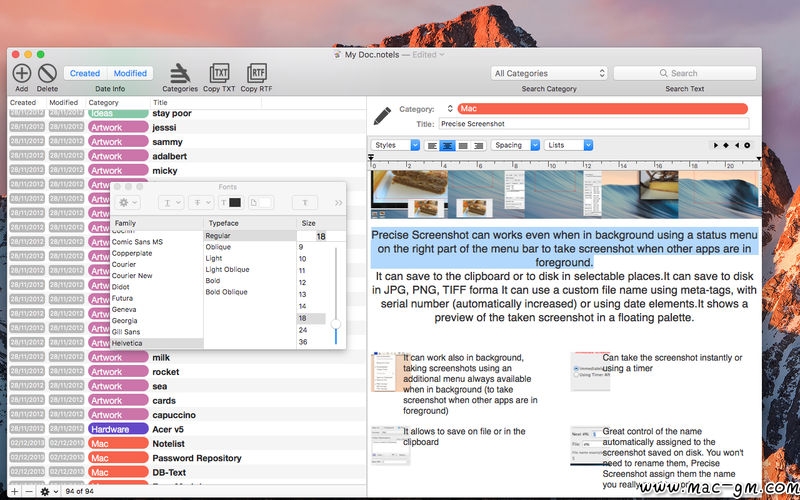Click the Add note icon
Viewport: 800px width, 500px height.
pos(21,73)
